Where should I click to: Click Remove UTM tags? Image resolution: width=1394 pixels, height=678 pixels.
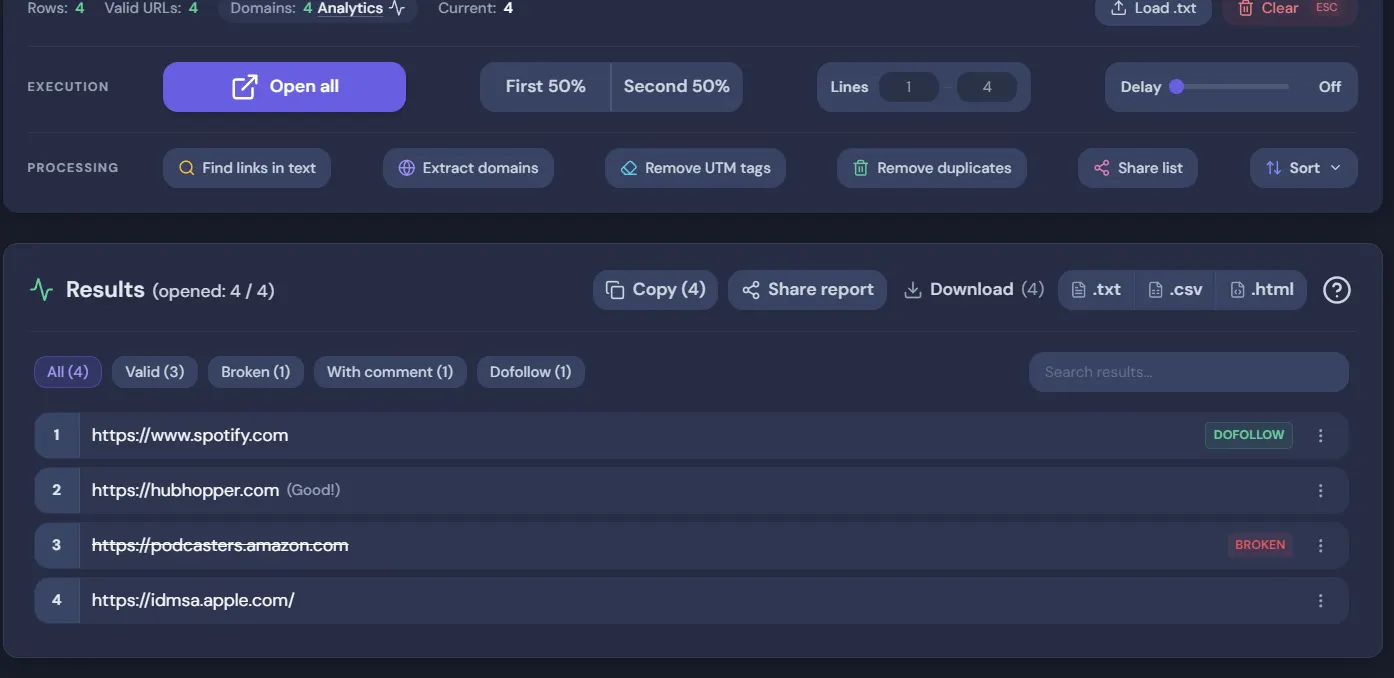(x=695, y=168)
